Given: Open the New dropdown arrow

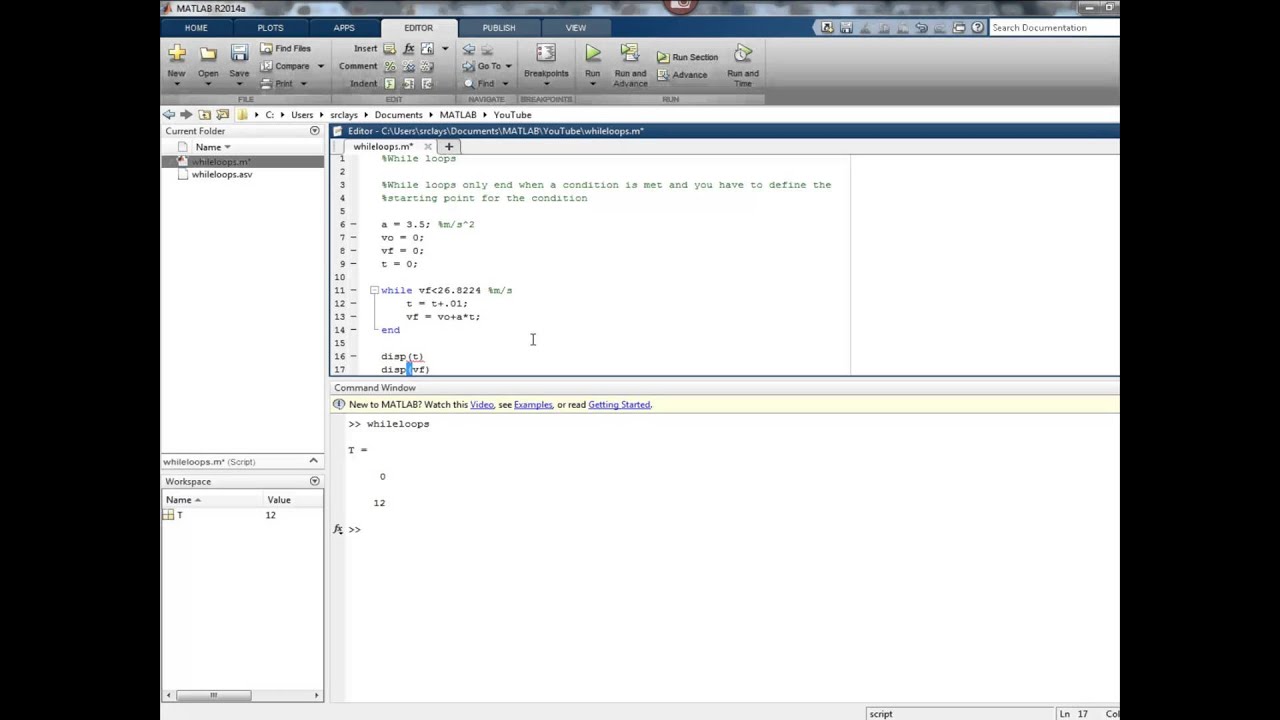Looking at the screenshot, I should [176, 84].
